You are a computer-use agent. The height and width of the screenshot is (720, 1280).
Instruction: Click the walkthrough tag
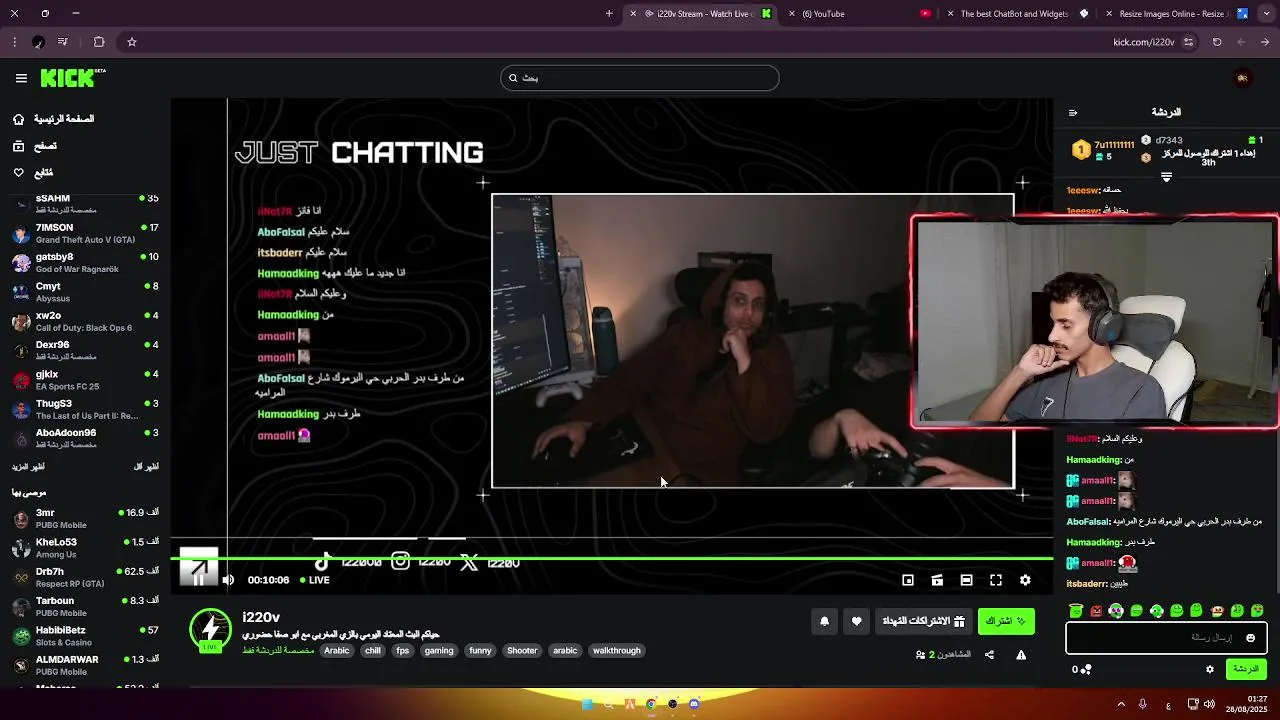[x=616, y=650]
